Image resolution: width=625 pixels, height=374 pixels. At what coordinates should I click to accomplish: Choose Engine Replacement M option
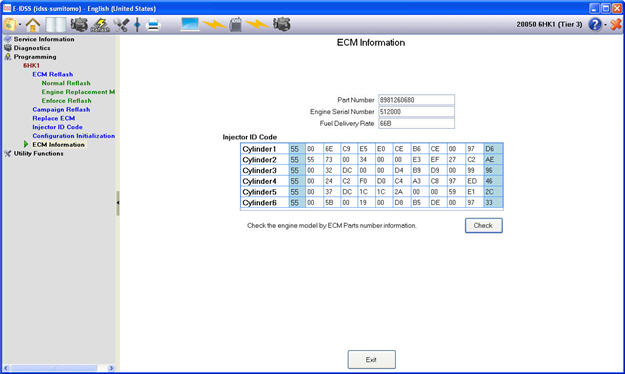(78, 92)
